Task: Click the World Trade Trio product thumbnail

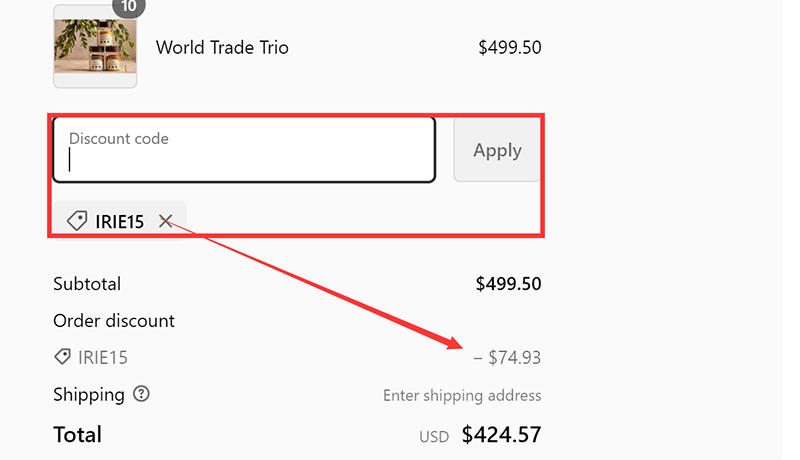Action: point(95,47)
